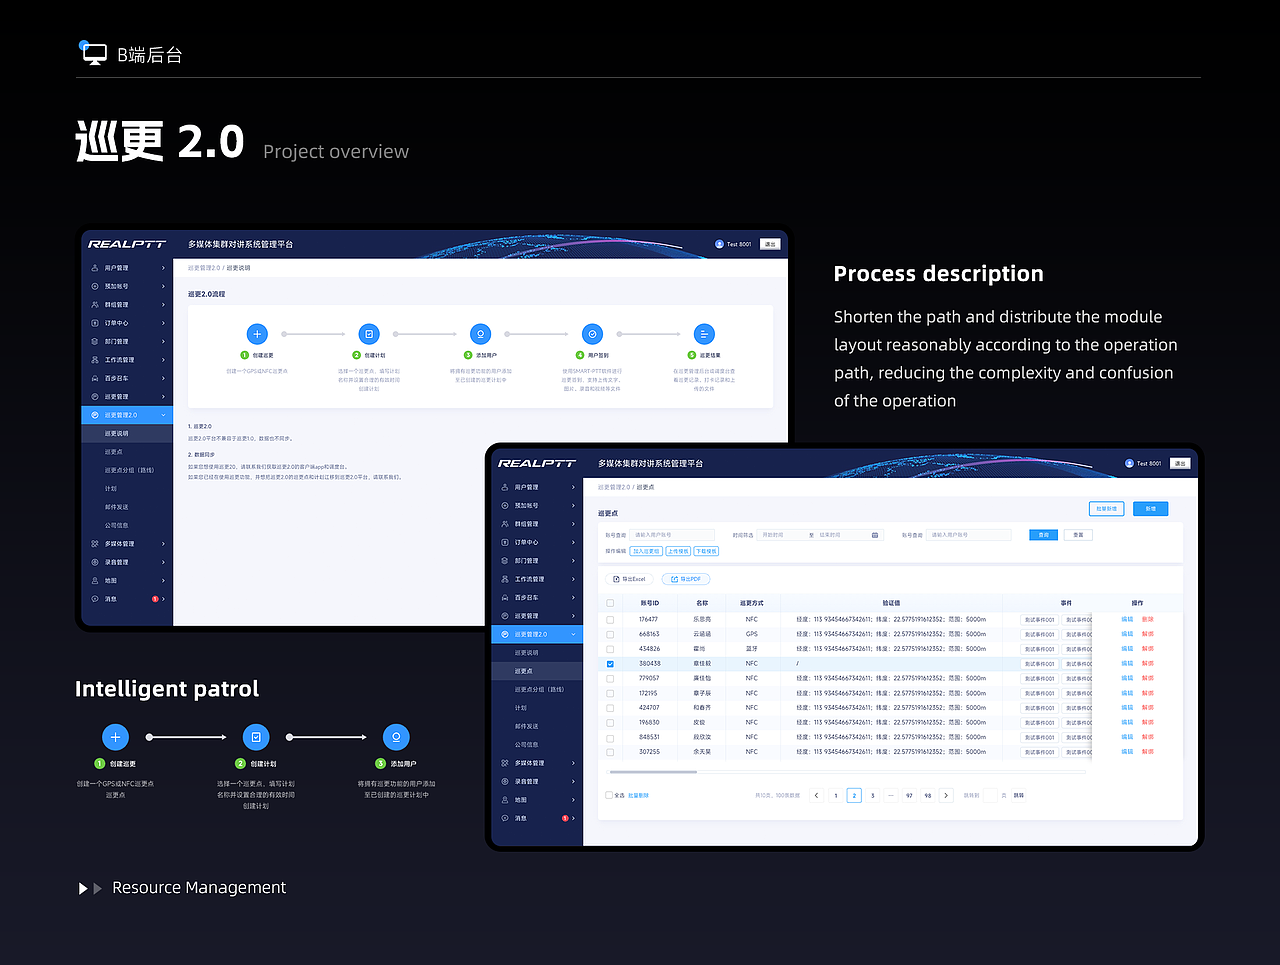1280x965 pixels.
Task: Toggle the table header select-all checkbox
Action: (610, 603)
